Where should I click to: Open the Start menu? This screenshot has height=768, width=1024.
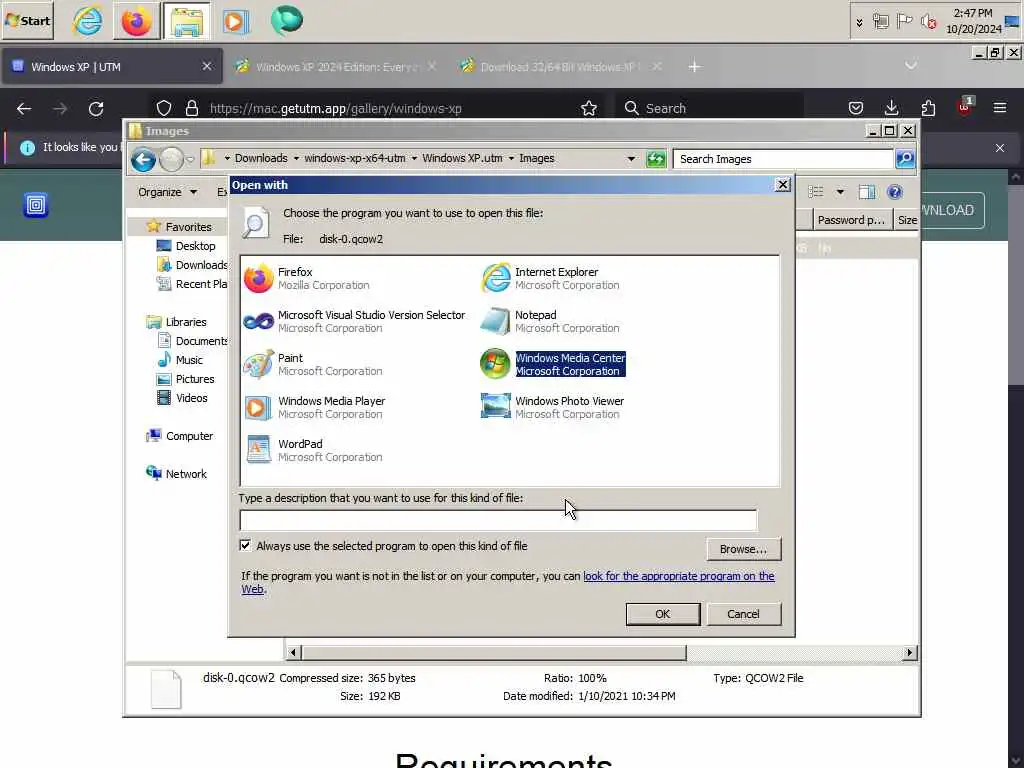click(27, 21)
